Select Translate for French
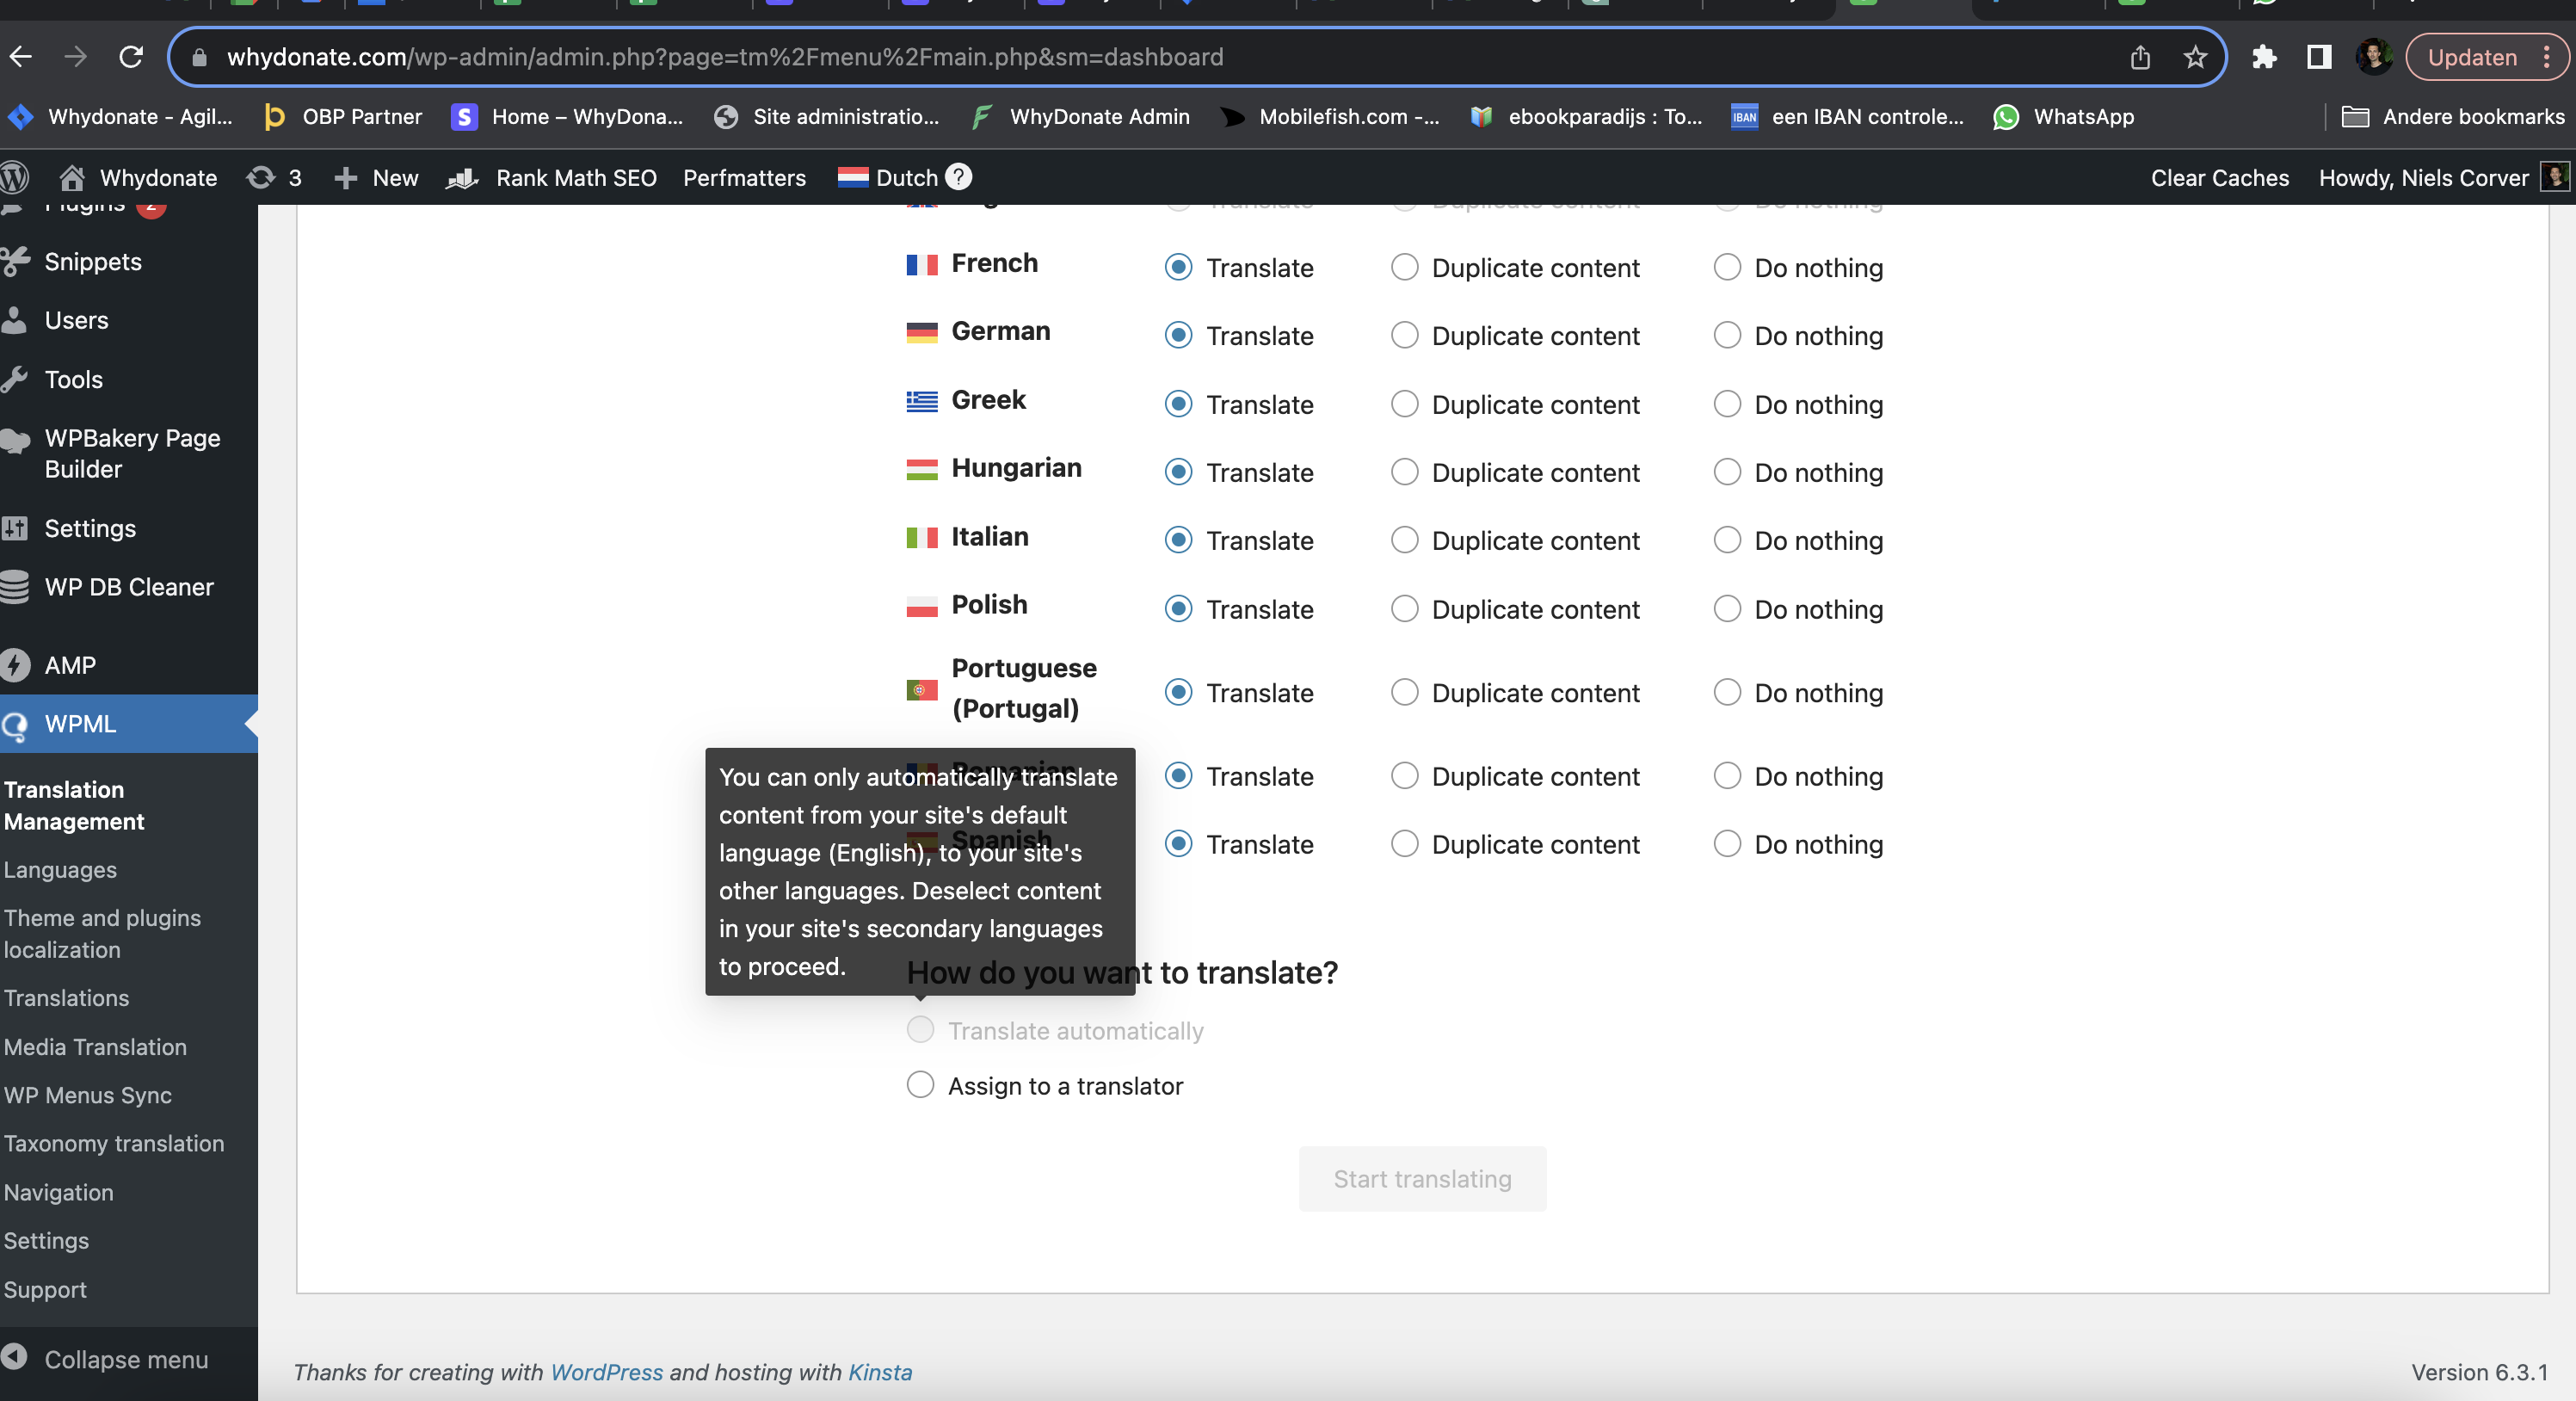 (x=1179, y=267)
